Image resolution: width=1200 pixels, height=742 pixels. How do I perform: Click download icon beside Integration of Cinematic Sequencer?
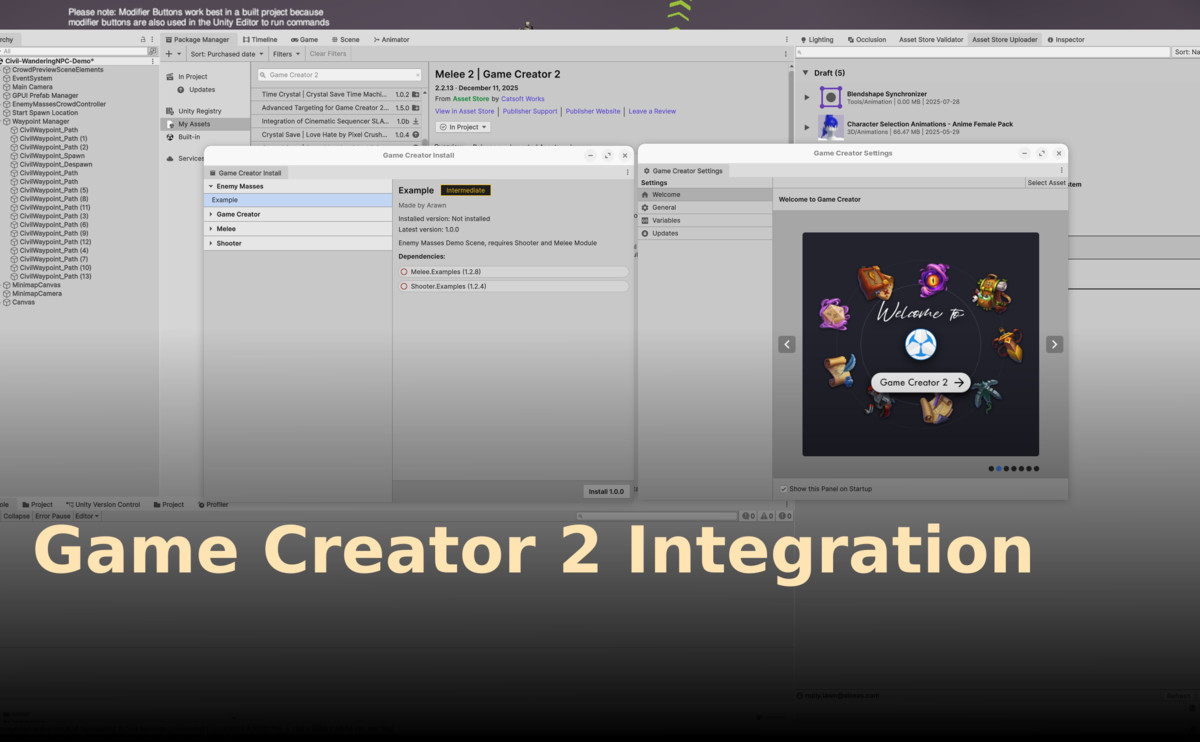tap(416, 121)
